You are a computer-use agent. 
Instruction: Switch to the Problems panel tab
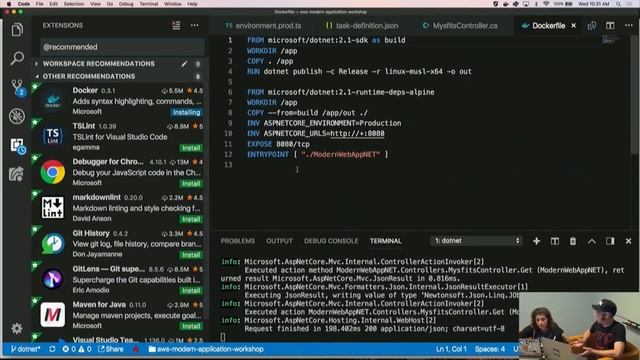point(238,241)
